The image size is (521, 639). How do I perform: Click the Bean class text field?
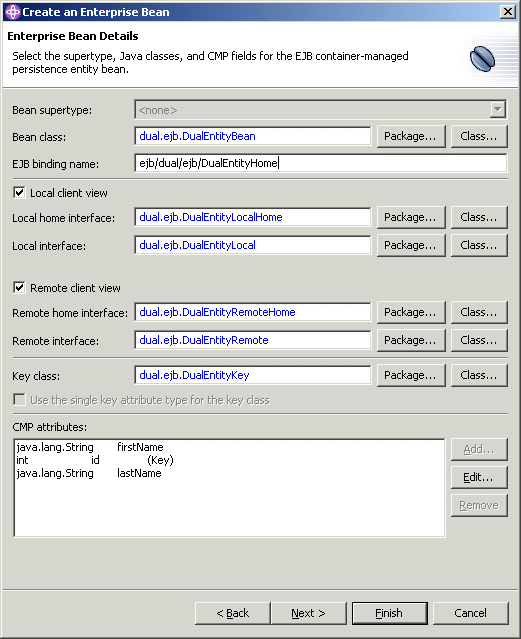253,136
